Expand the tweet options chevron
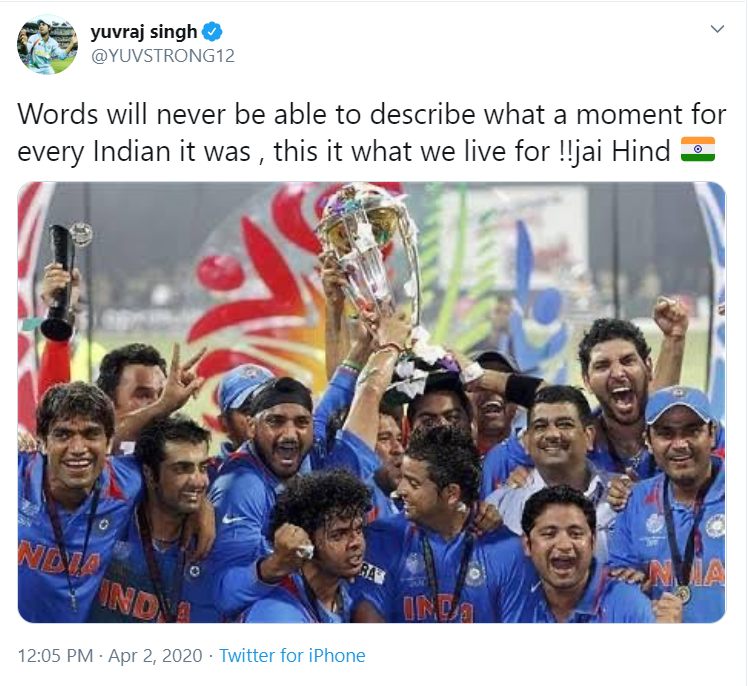This screenshot has height=686, width=748. click(x=717, y=29)
